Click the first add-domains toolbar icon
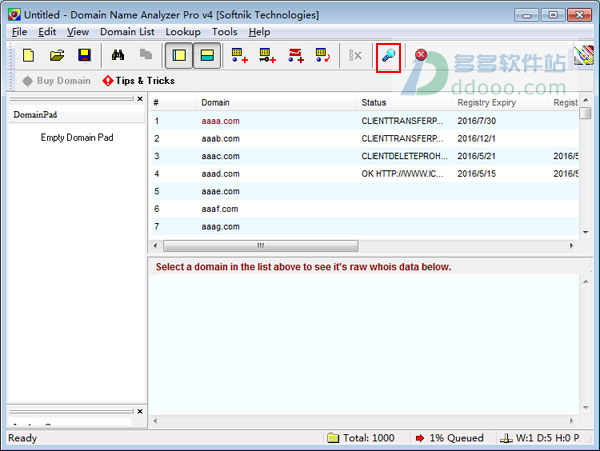600x451 pixels. [x=240, y=55]
